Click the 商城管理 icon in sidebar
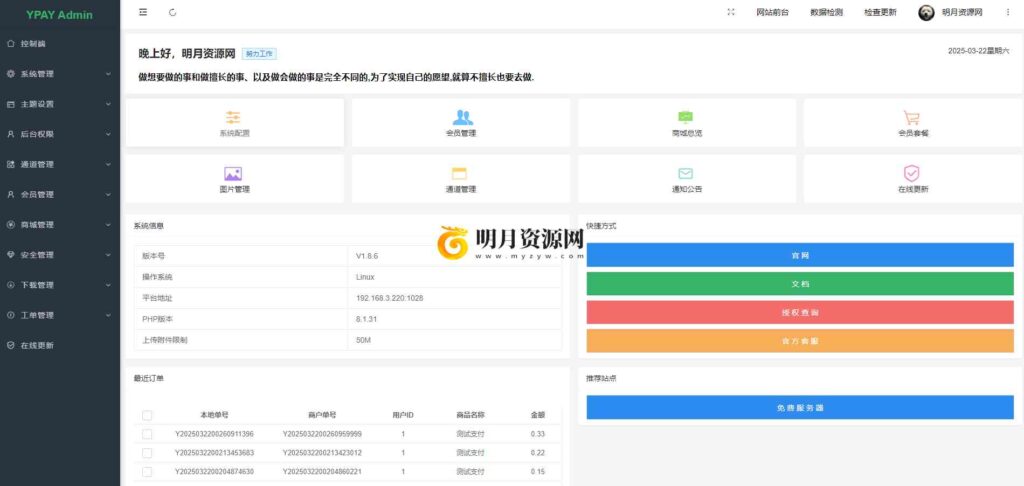The width and height of the screenshot is (1024, 486). coord(10,225)
